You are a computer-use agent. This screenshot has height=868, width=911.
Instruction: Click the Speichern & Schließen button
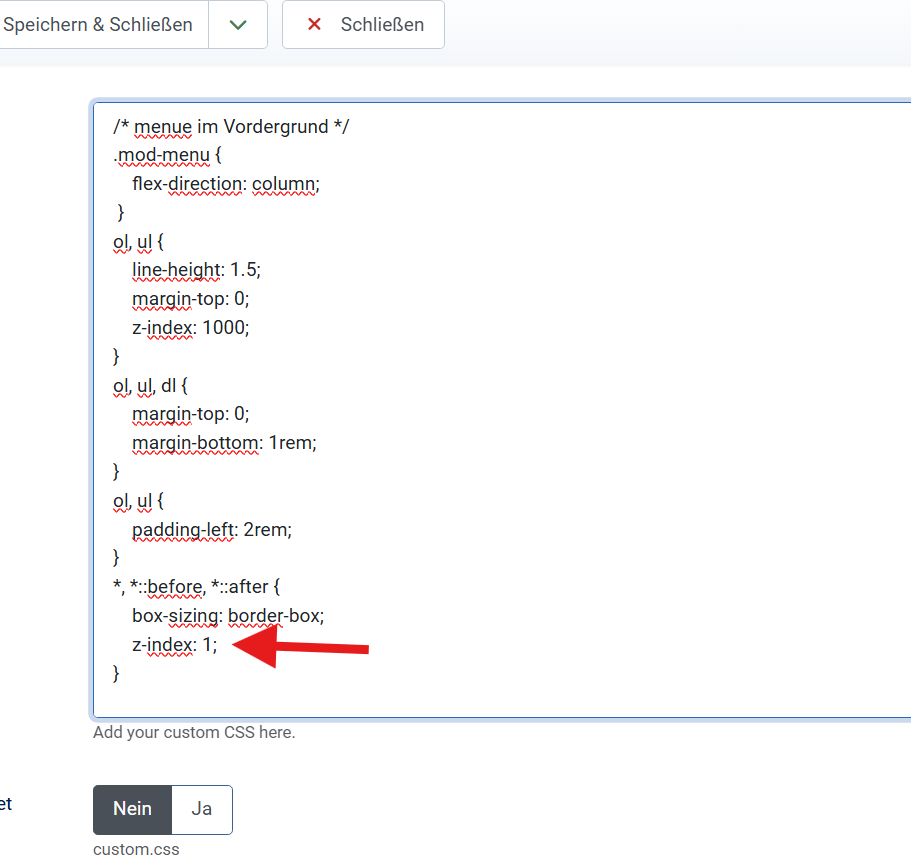click(x=100, y=25)
